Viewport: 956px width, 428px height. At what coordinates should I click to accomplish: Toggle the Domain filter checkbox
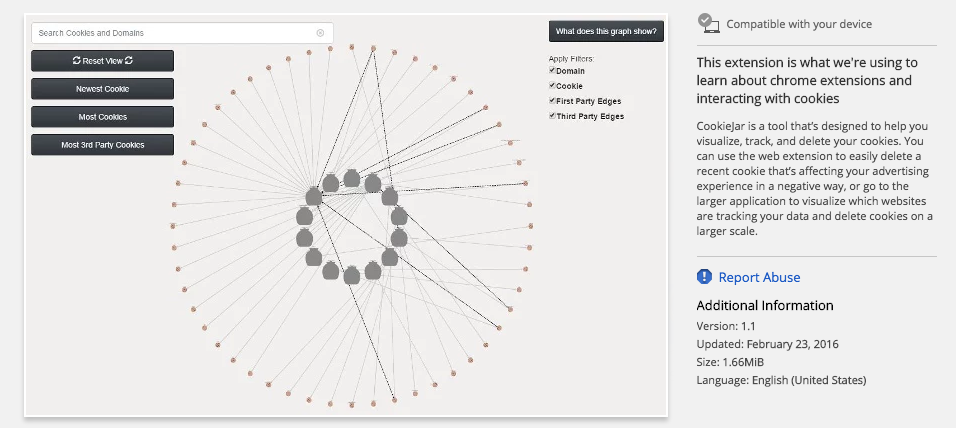[x=552, y=71]
